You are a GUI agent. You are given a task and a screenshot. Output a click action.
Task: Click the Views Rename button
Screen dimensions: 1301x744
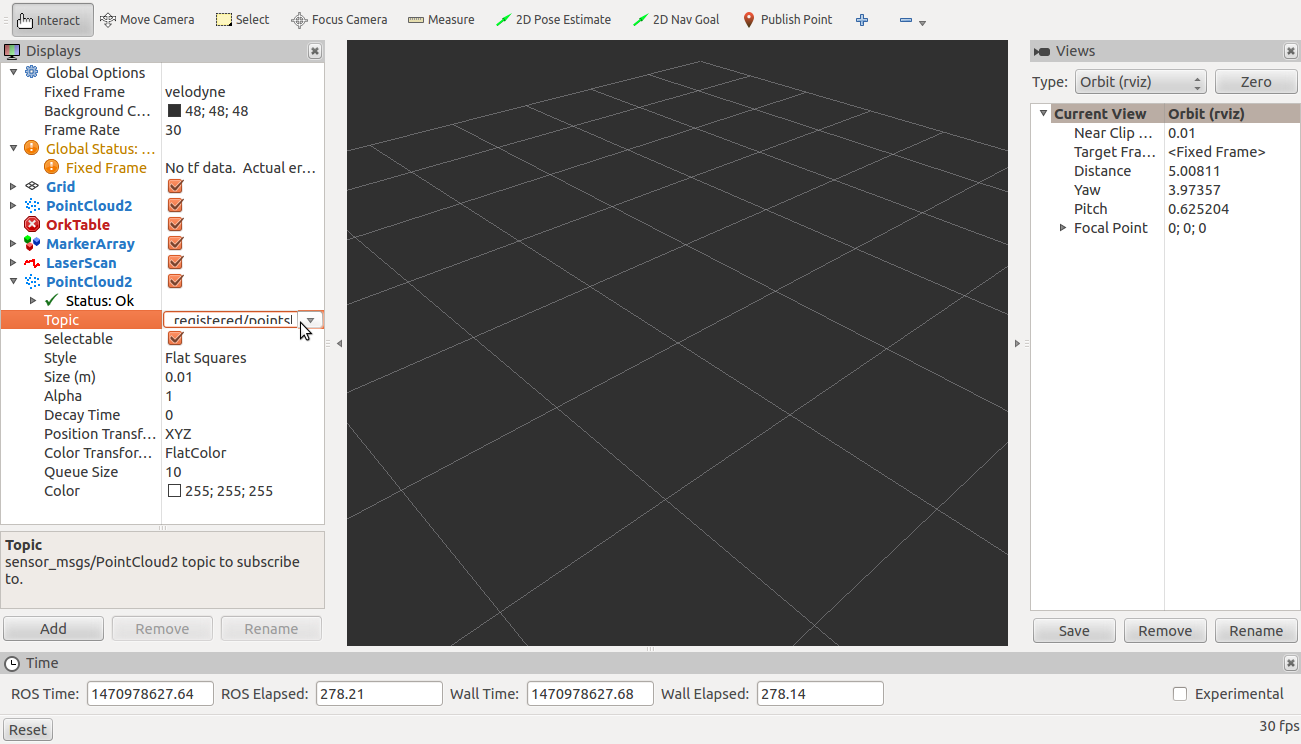coord(1256,630)
